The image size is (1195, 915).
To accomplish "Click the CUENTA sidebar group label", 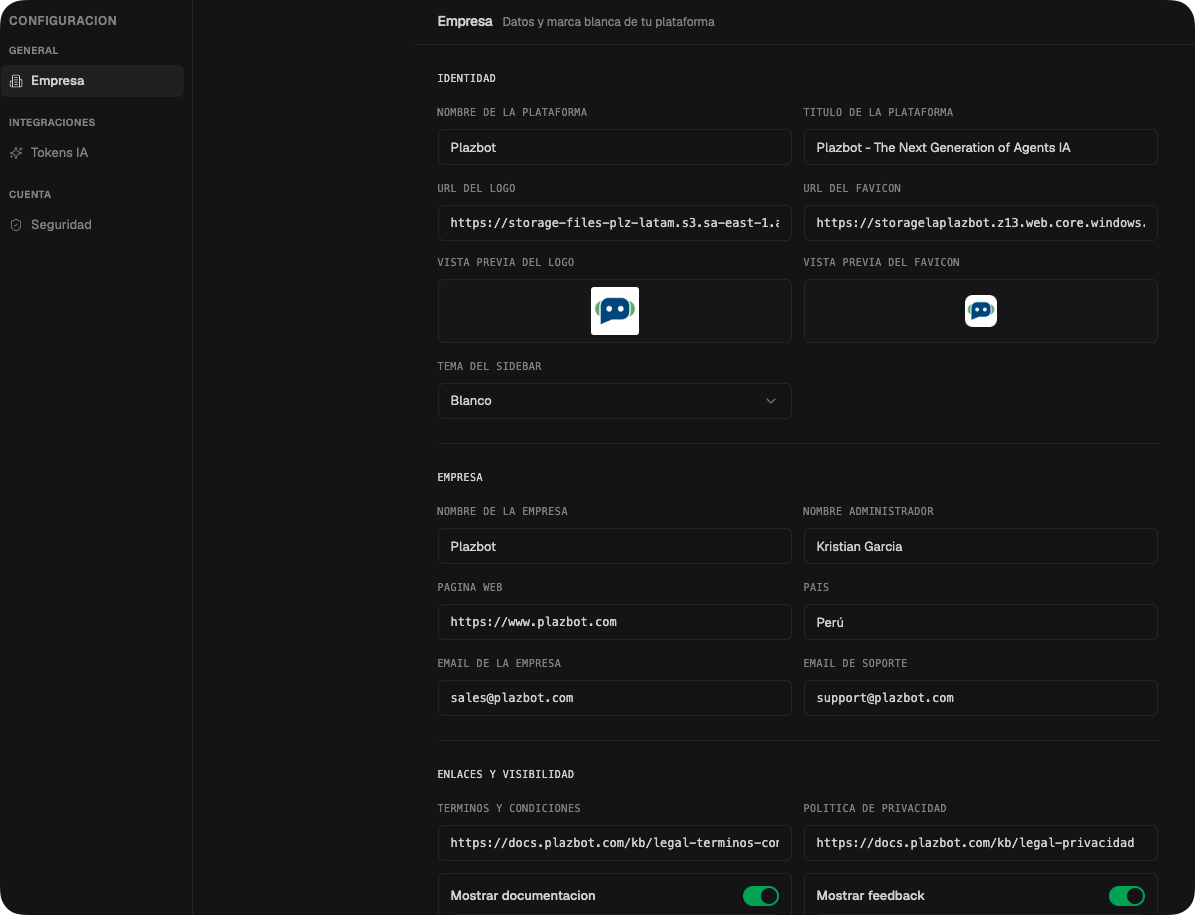I will (x=30, y=195).
